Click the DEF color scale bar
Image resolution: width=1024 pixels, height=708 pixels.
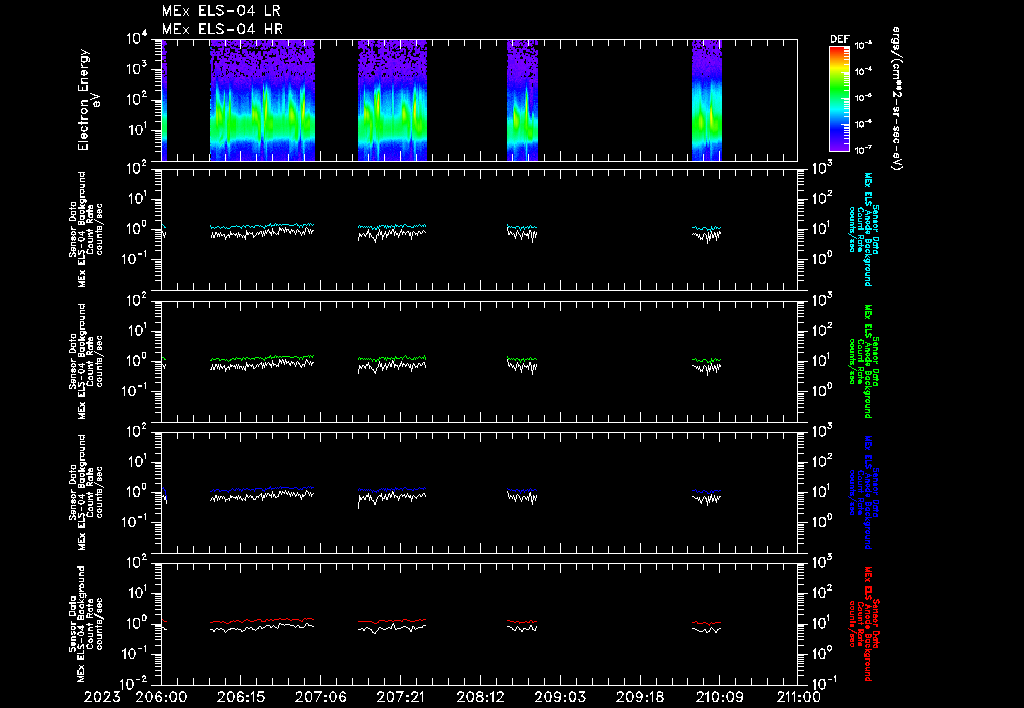click(839, 99)
